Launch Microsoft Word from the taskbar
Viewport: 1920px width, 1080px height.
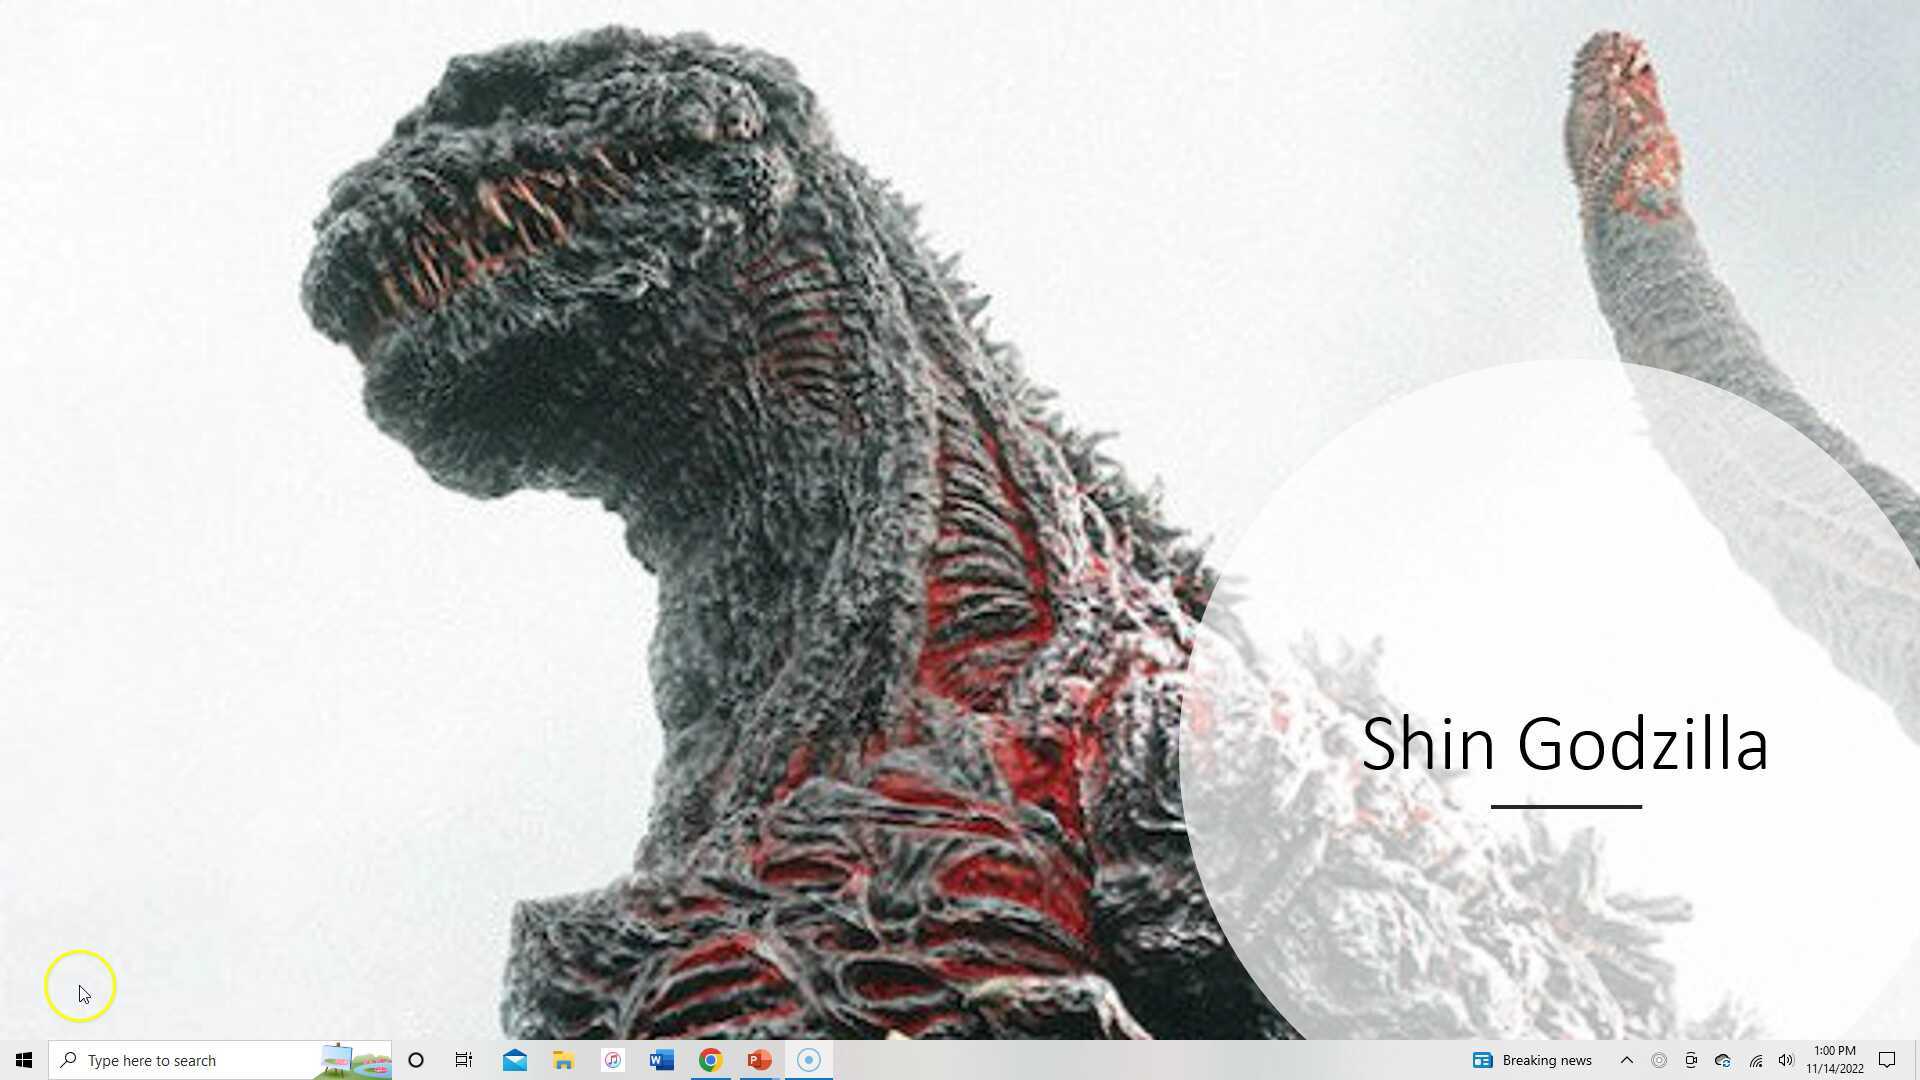[661, 1060]
